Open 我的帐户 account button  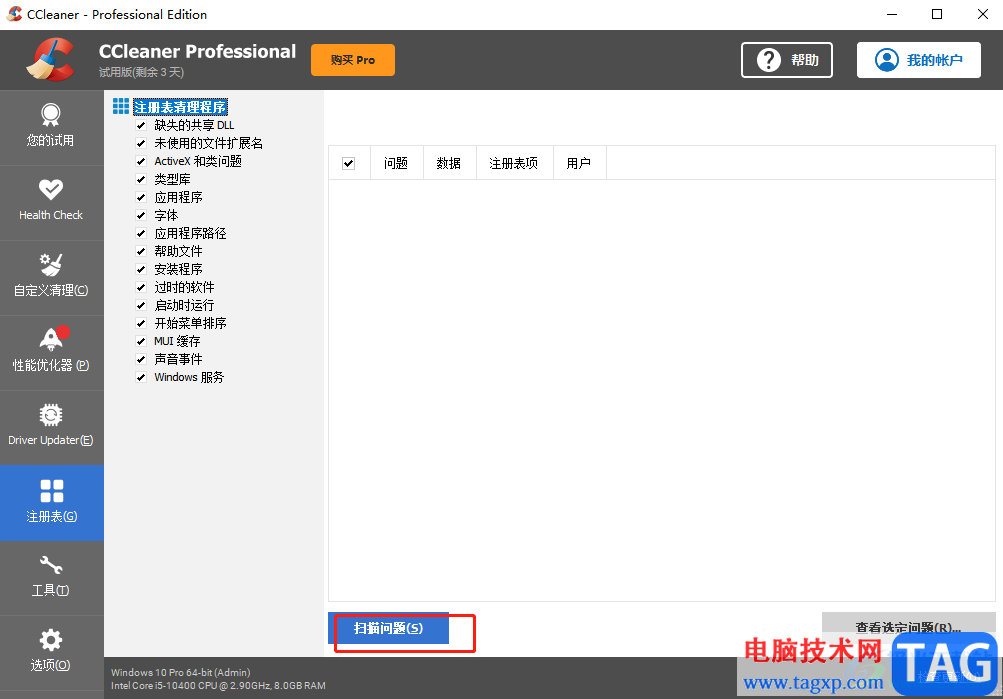point(919,60)
